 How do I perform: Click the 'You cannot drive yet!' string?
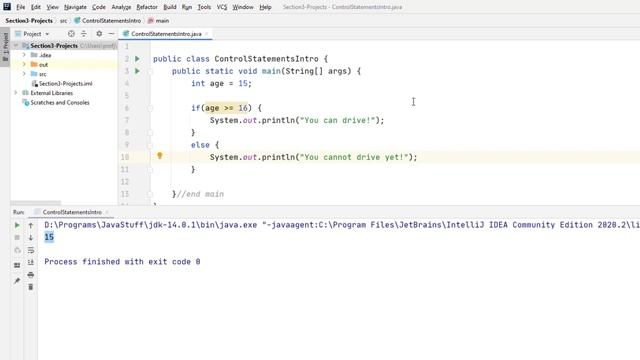point(354,157)
